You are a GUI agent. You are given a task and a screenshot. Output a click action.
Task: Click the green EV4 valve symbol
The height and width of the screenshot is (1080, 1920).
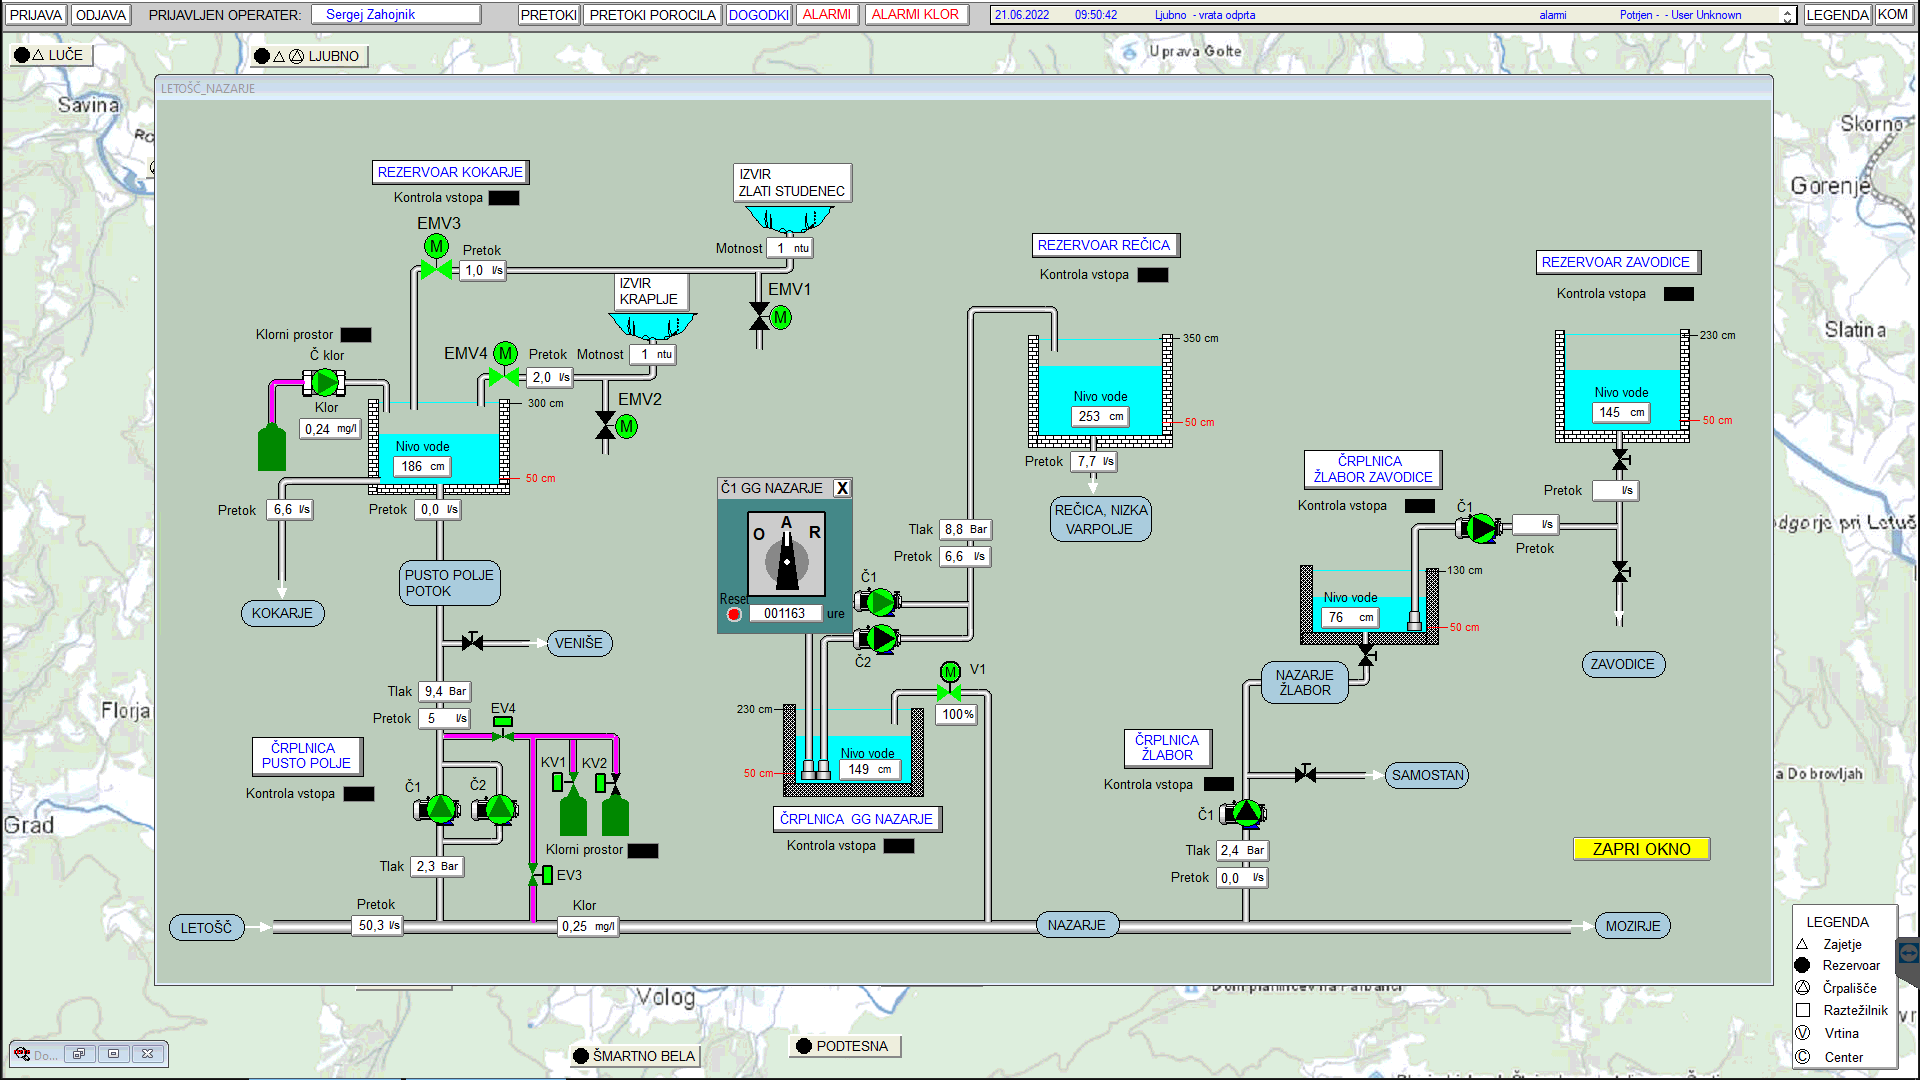tap(503, 728)
